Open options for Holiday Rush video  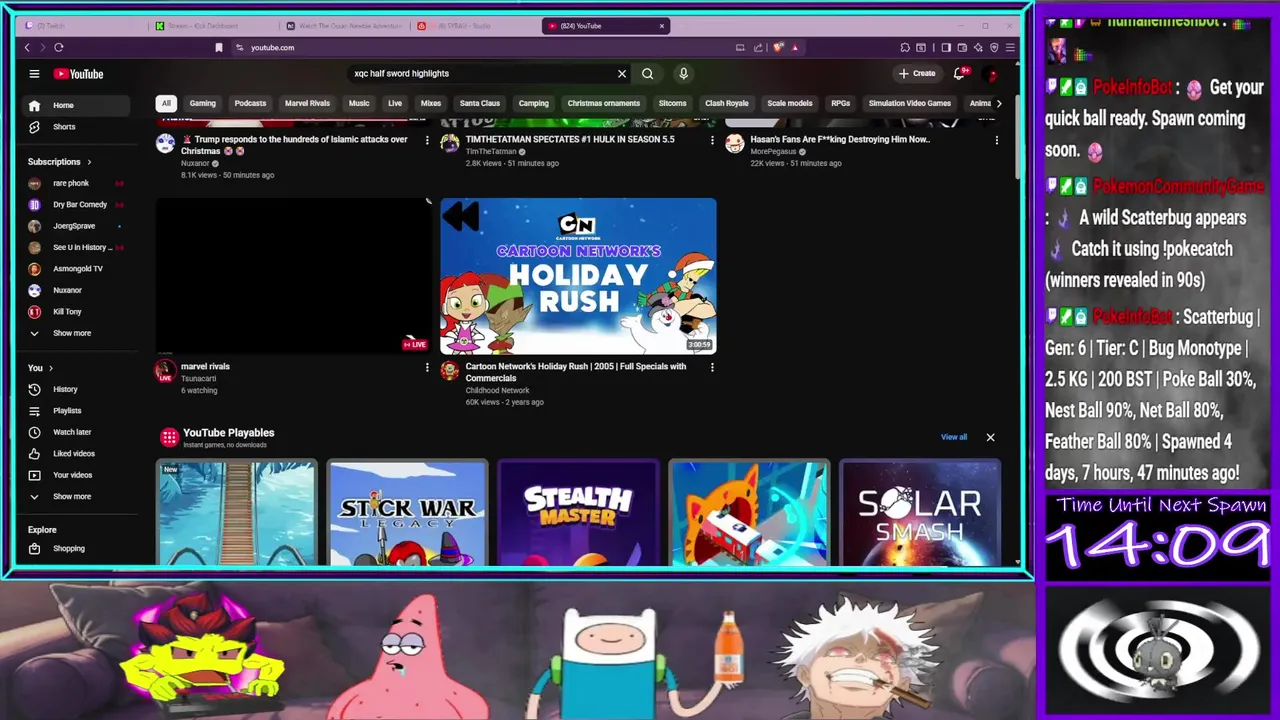coord(712,368)
